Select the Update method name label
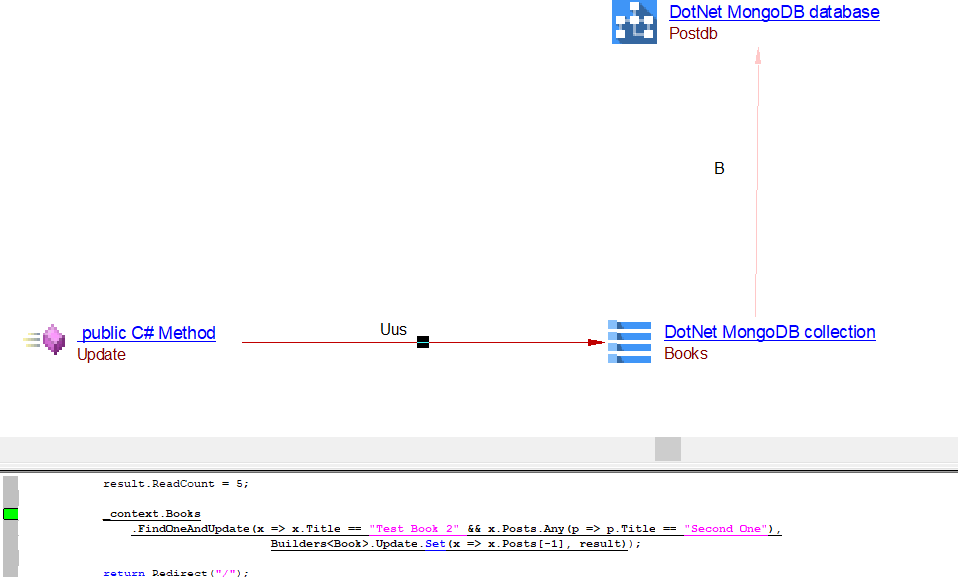This screenshot has height=577, width=958. [101, 355]
